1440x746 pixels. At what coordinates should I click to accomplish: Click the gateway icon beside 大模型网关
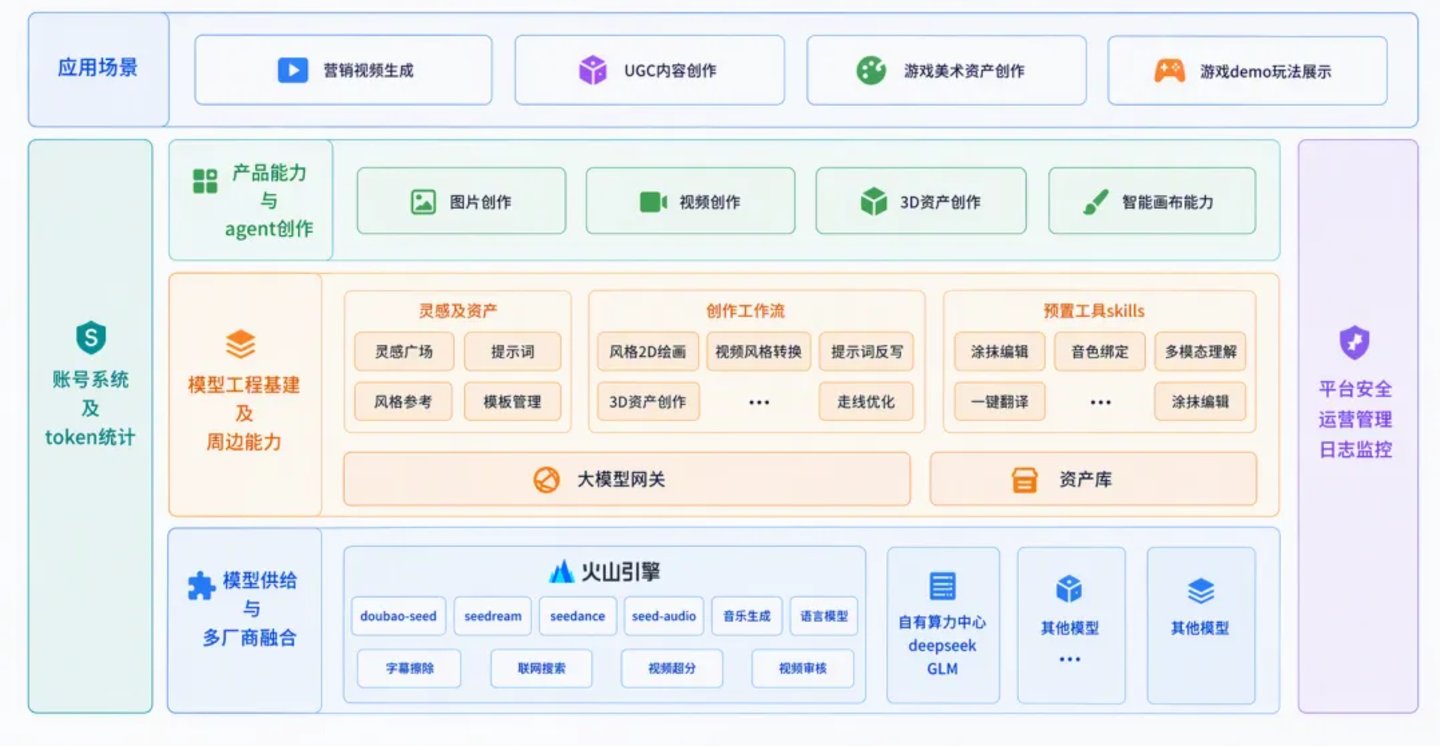546,480
